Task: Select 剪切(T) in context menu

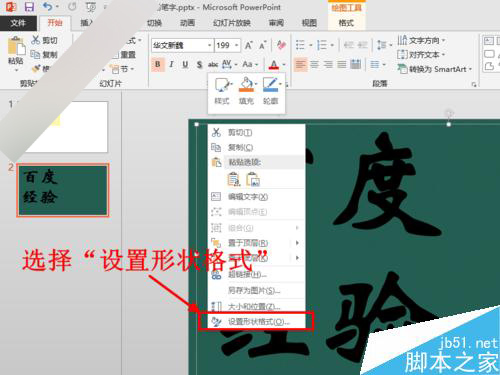Action: point(256,132)
